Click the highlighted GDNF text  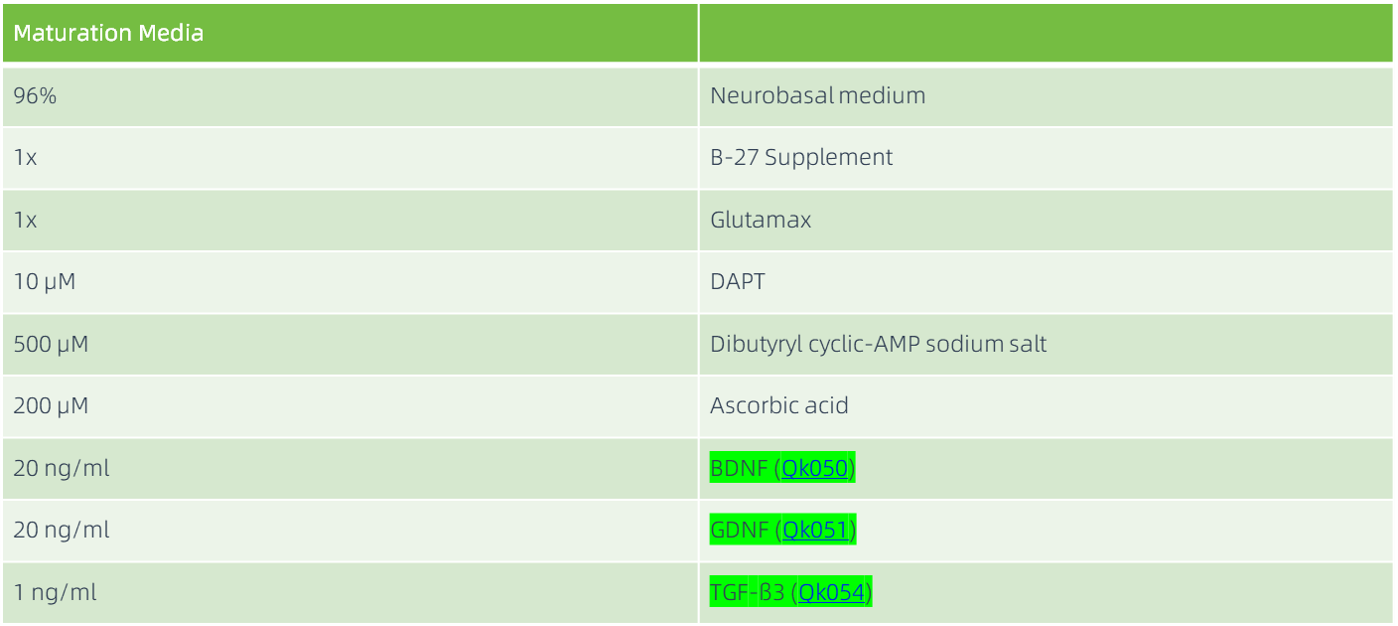(738, 531)
